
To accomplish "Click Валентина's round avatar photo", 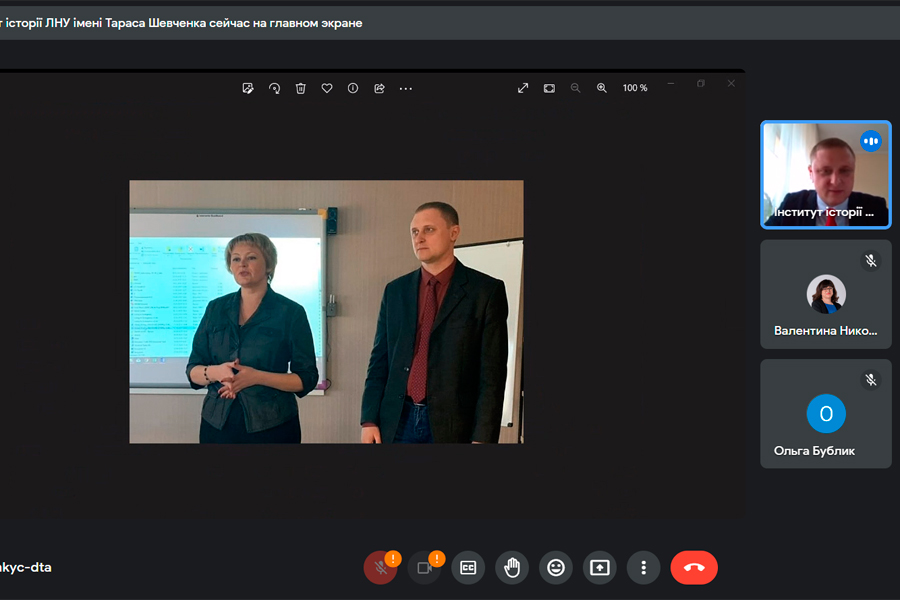I will coord(826,295).
